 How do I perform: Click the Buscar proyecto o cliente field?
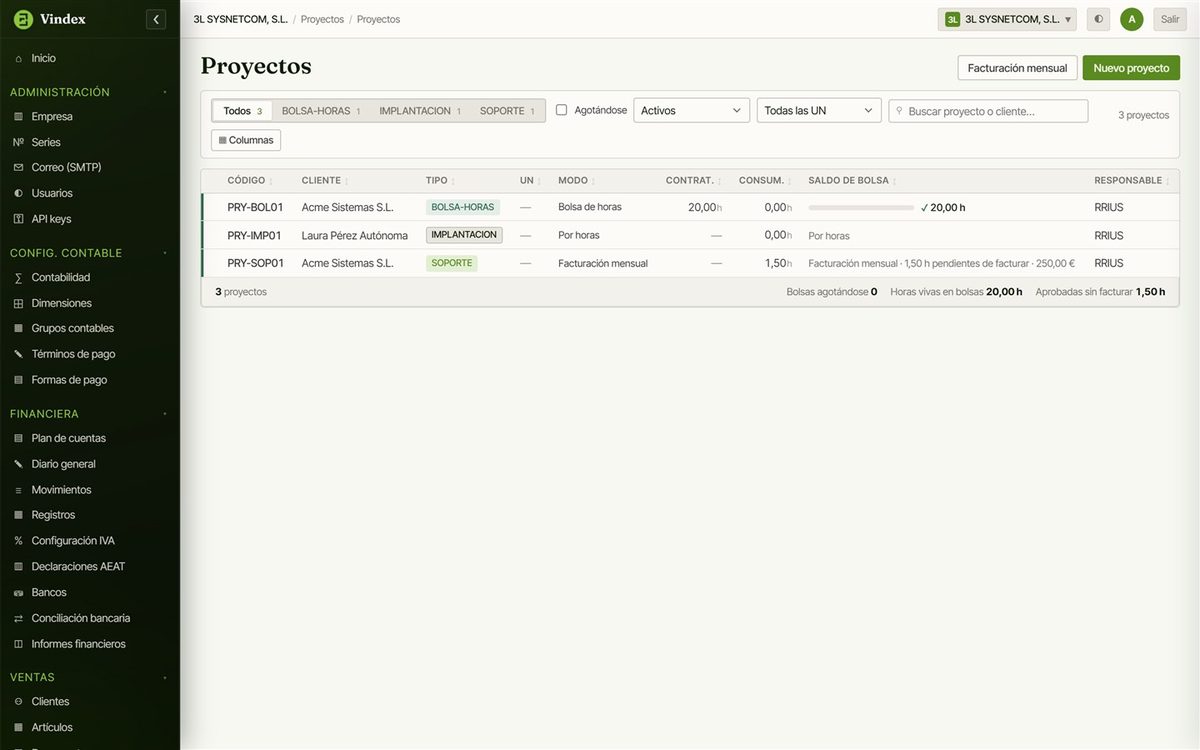click(988, 111)
